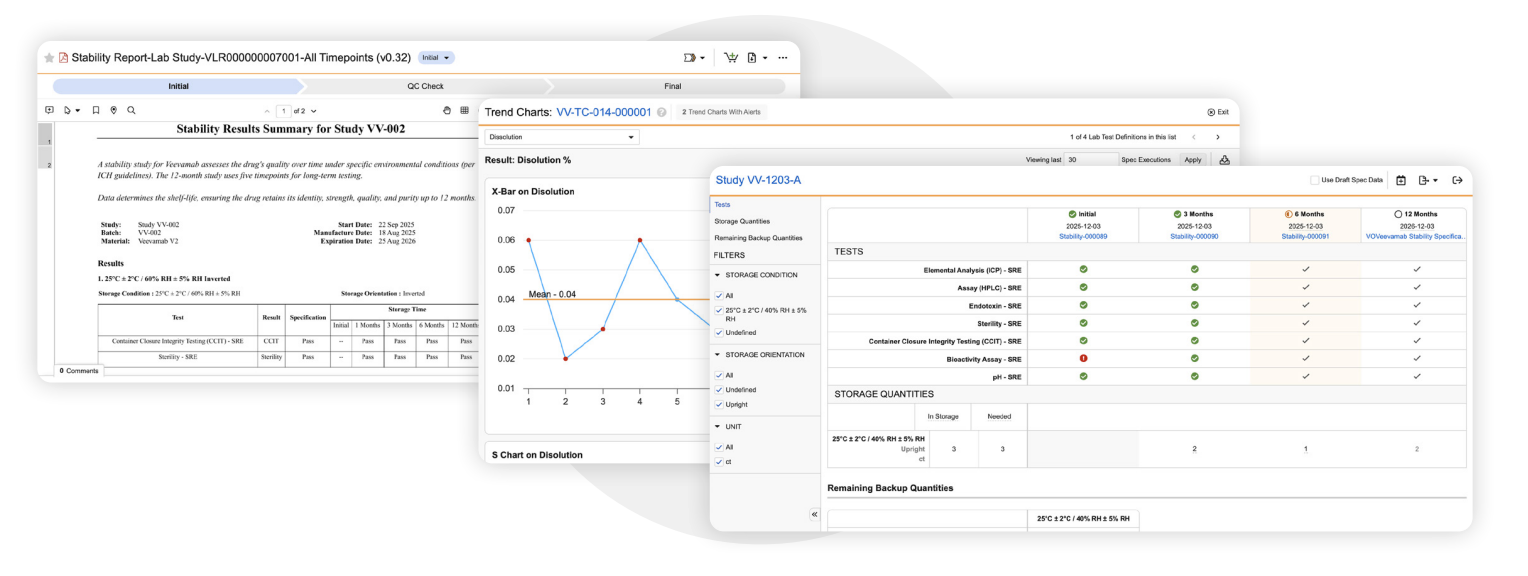This screenshot has width=1528, height=576.
Task: Click the bookmark icon in PDF toolbar
Action: click(x=95, y=110)
